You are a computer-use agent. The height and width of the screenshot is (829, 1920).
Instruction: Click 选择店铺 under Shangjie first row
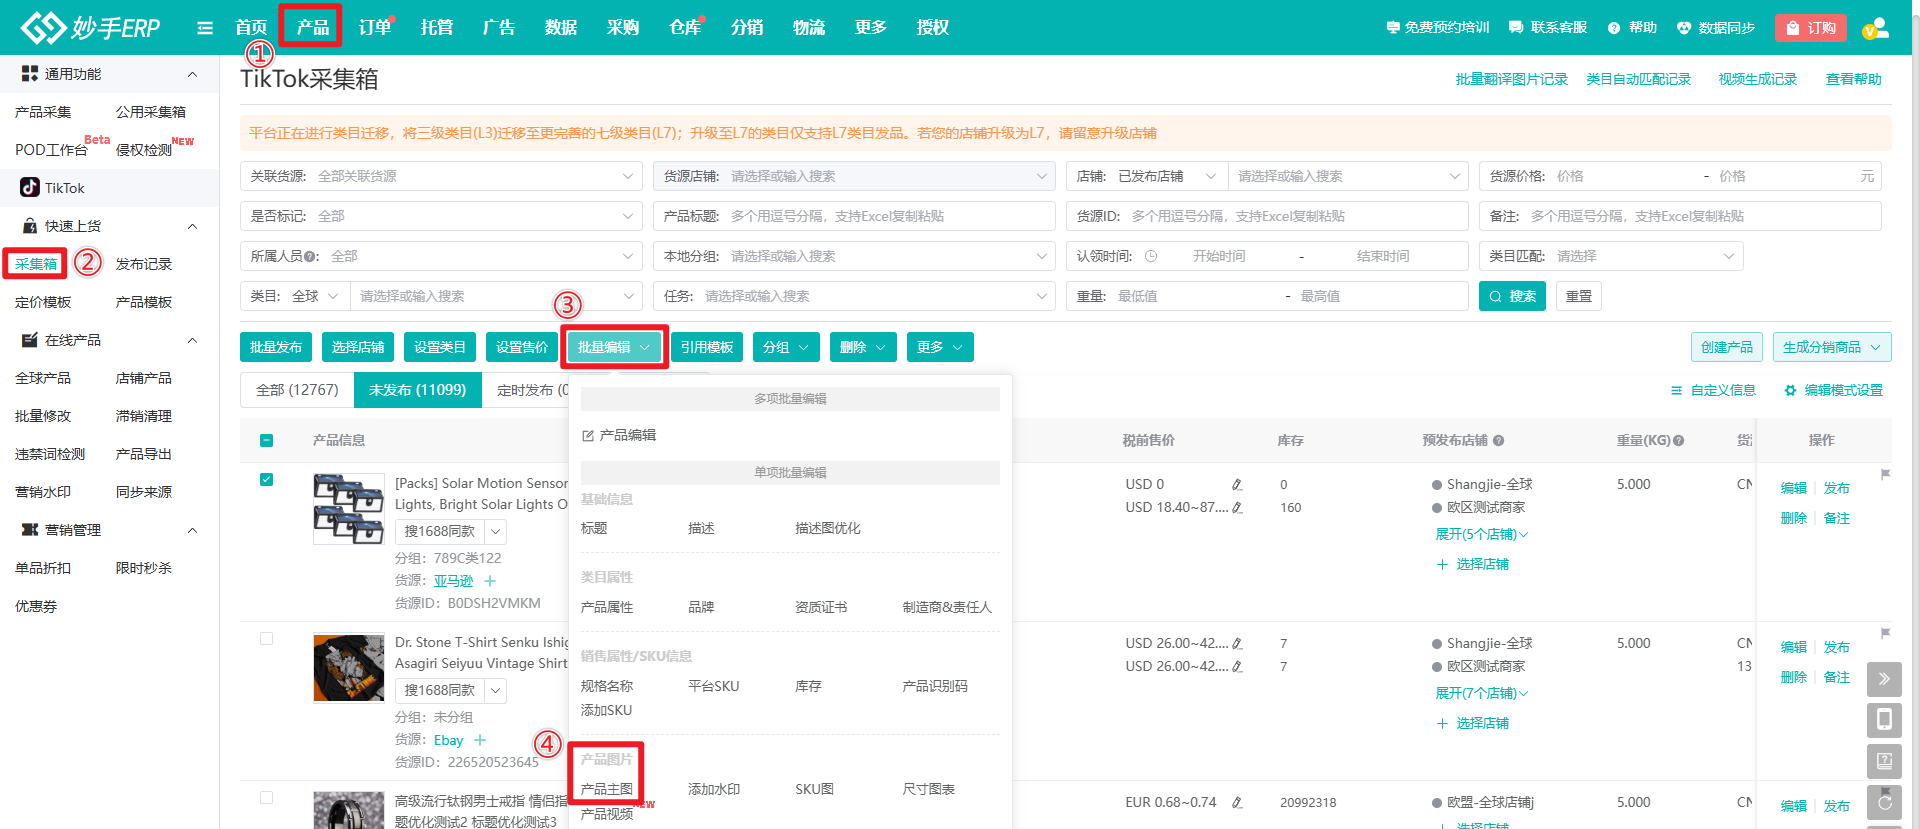pyautogui.click(x=1473, y=564)
